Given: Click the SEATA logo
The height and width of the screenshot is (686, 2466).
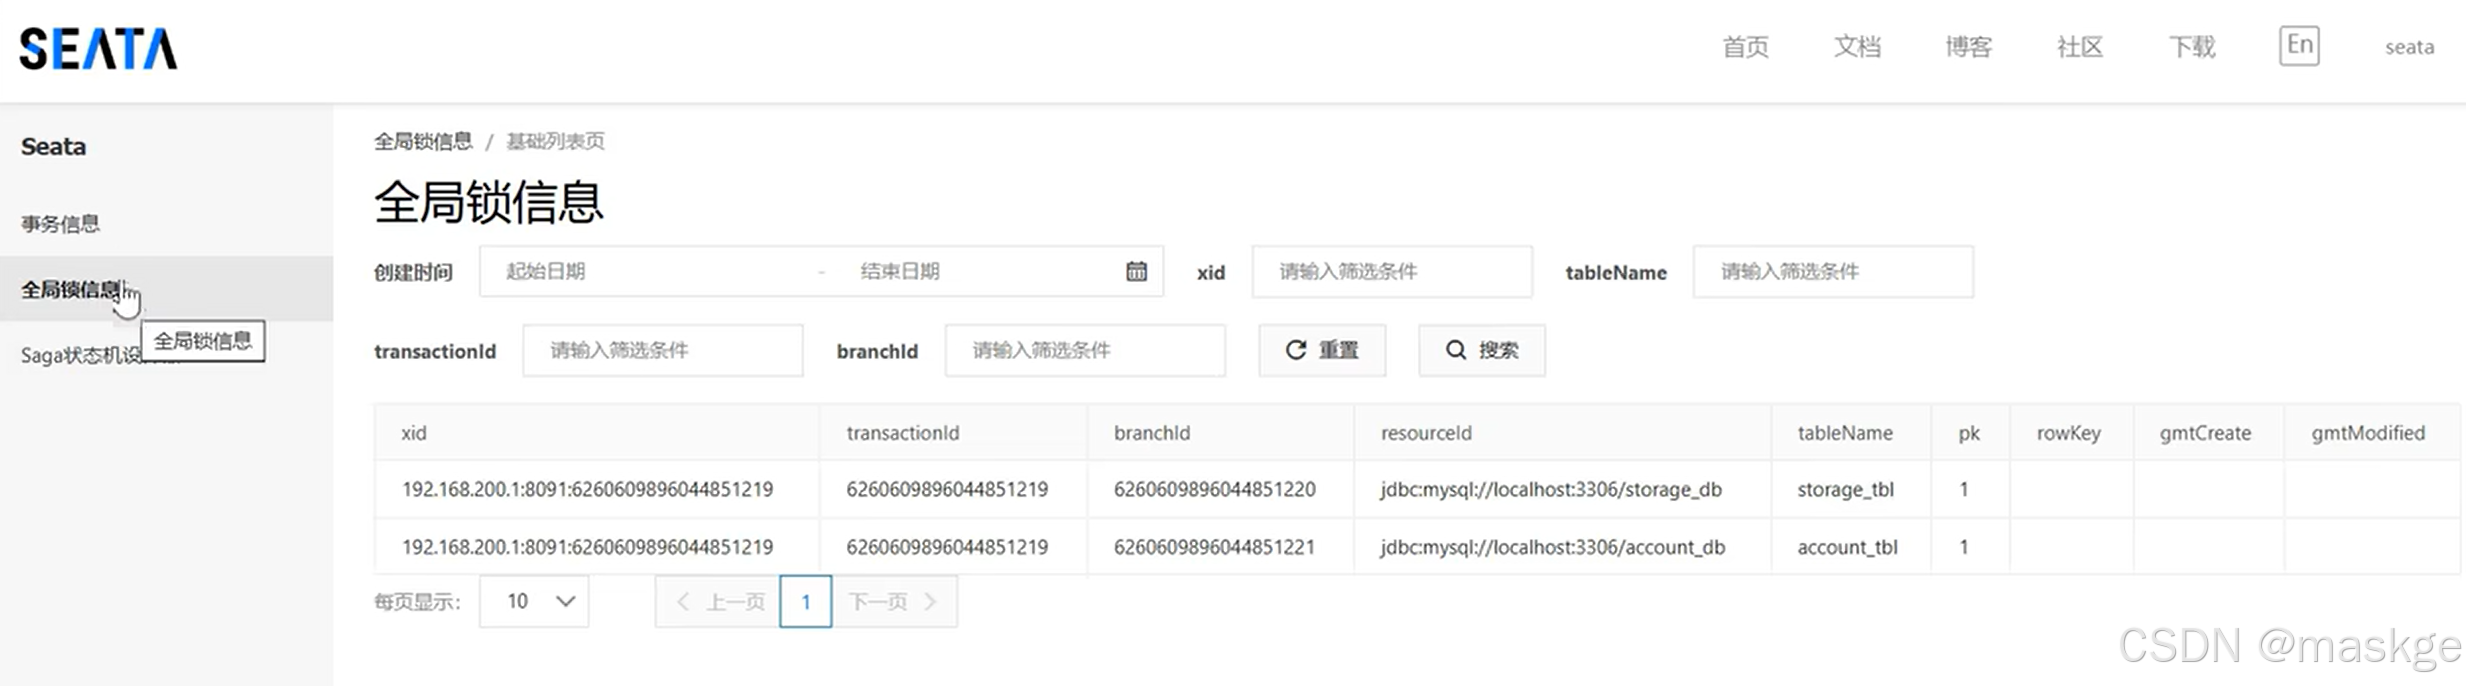Looking at the screenshot, I should coord(98,48).
